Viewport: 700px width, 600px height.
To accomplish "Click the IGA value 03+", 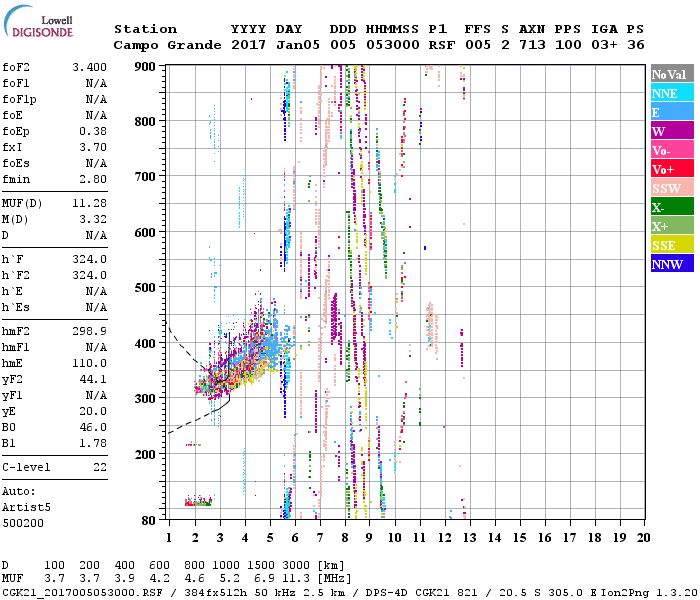I will (x=604, y=45).
